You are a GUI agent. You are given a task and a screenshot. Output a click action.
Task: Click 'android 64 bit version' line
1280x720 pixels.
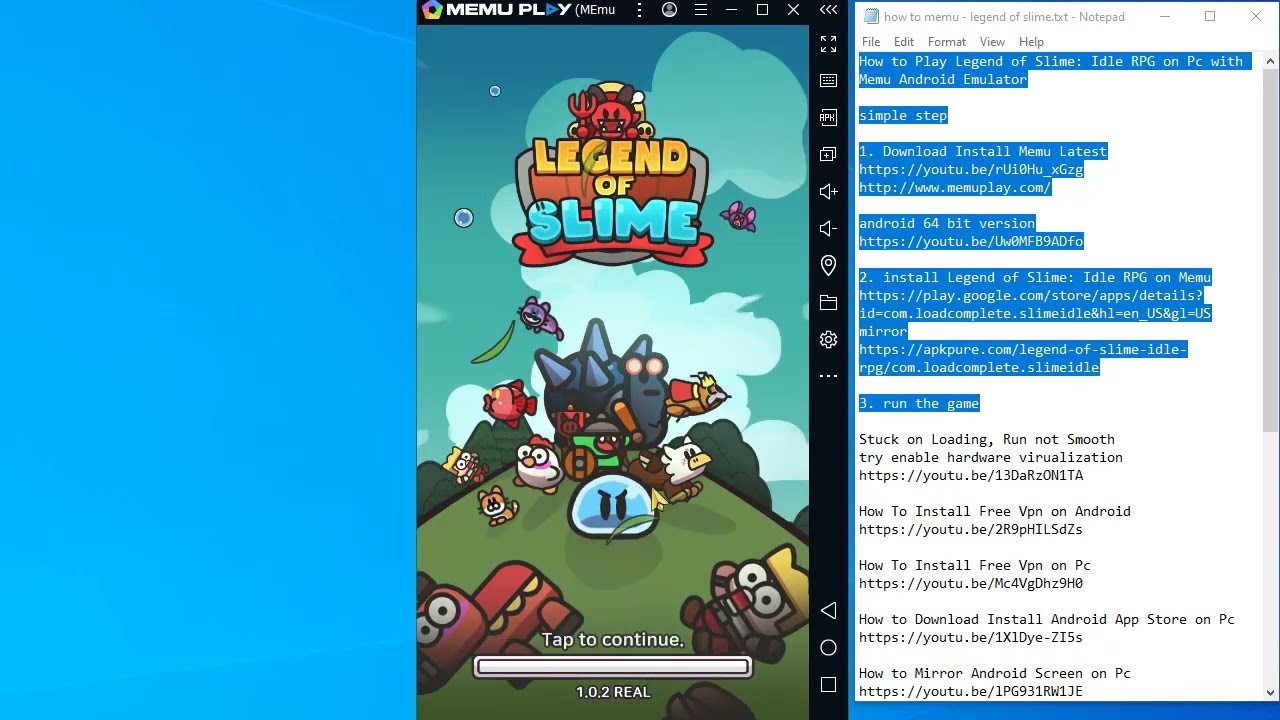(x=947, y=223)
